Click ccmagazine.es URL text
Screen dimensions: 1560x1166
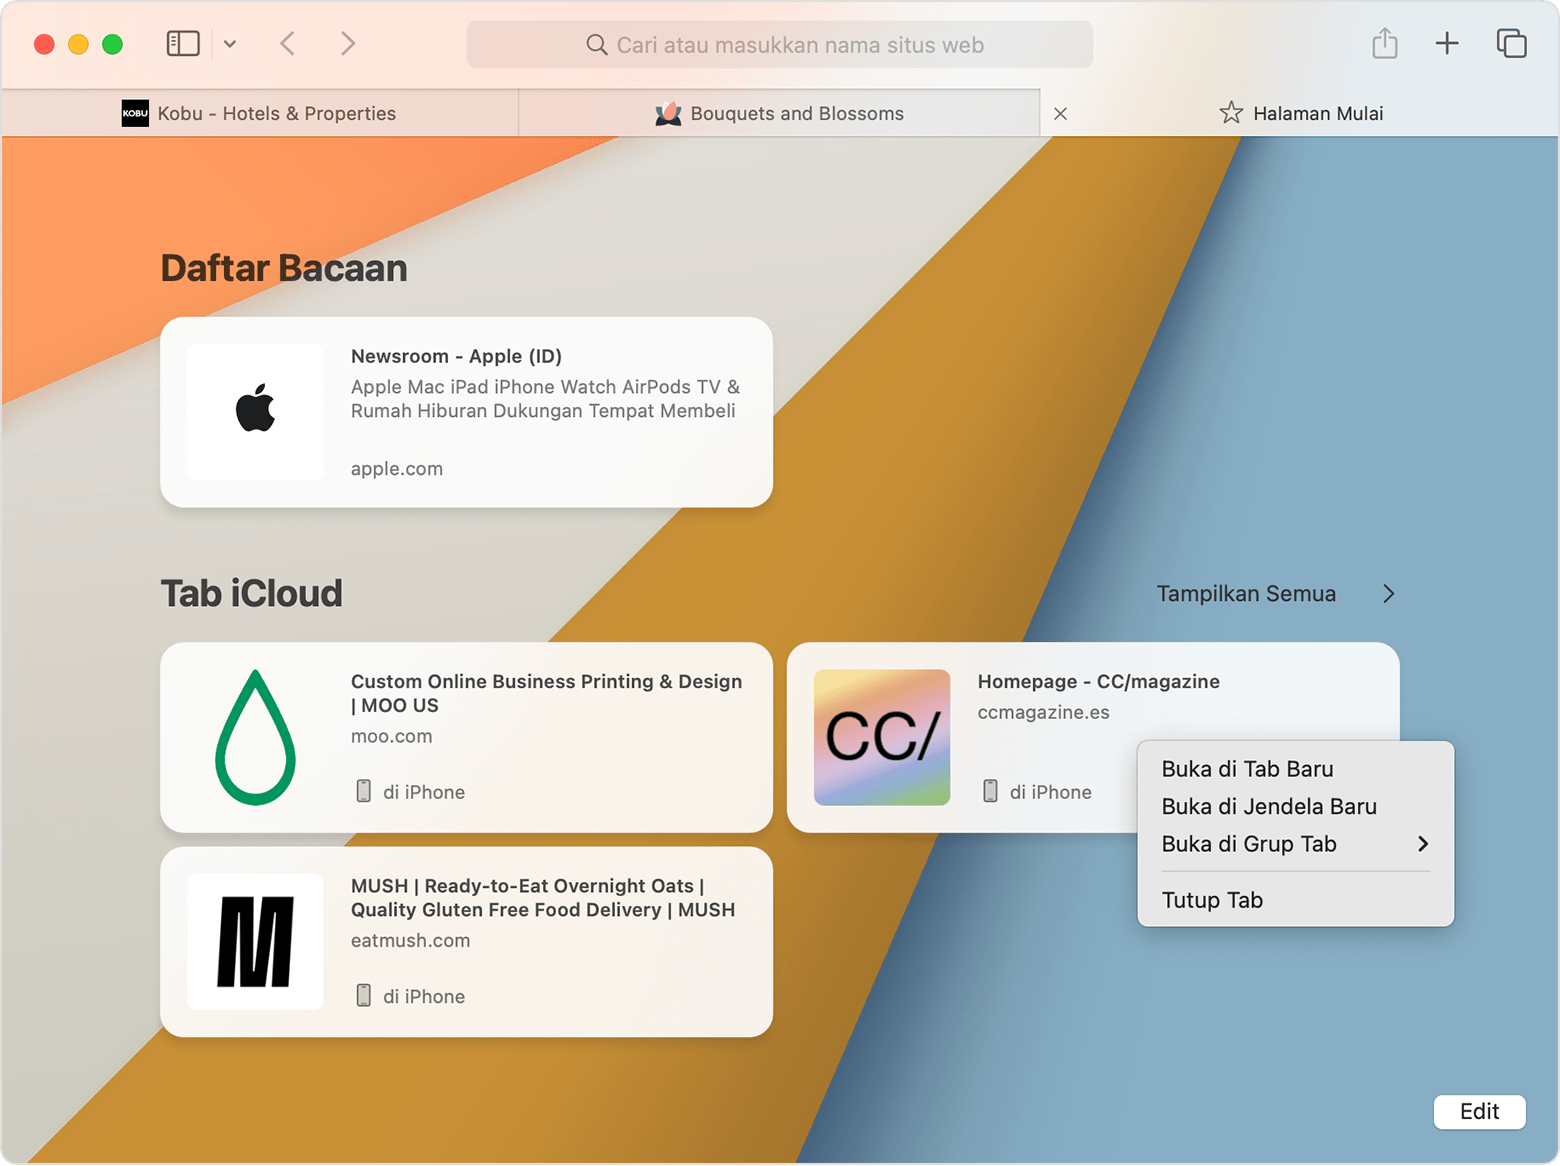1043,713
